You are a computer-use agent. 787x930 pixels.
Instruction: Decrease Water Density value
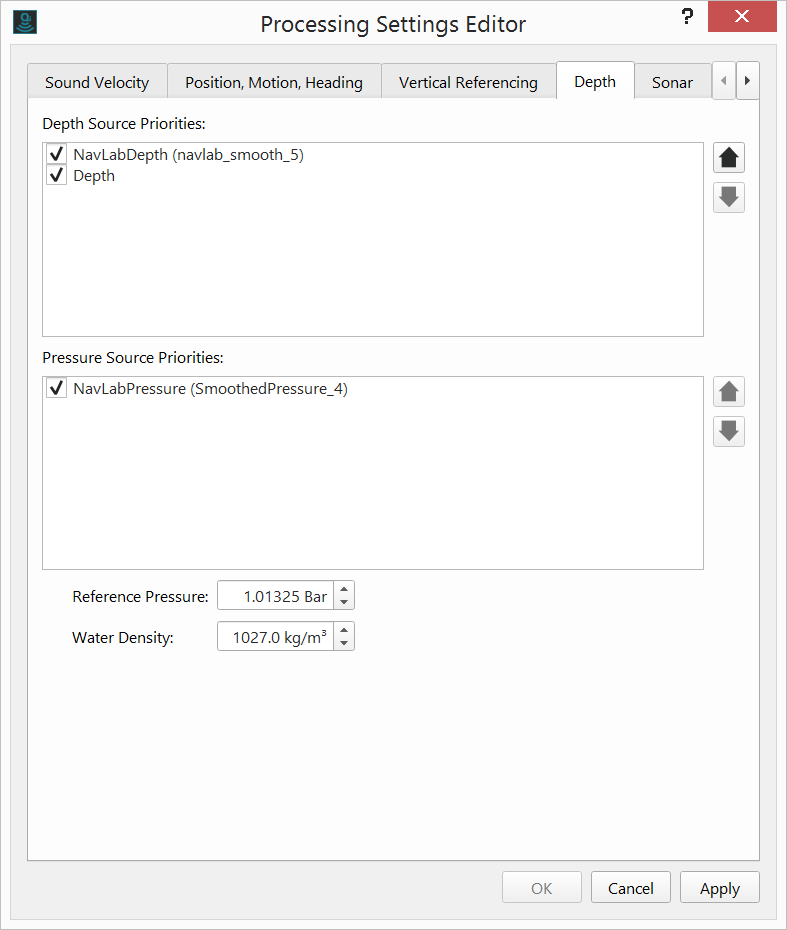[x=344, y=642]
